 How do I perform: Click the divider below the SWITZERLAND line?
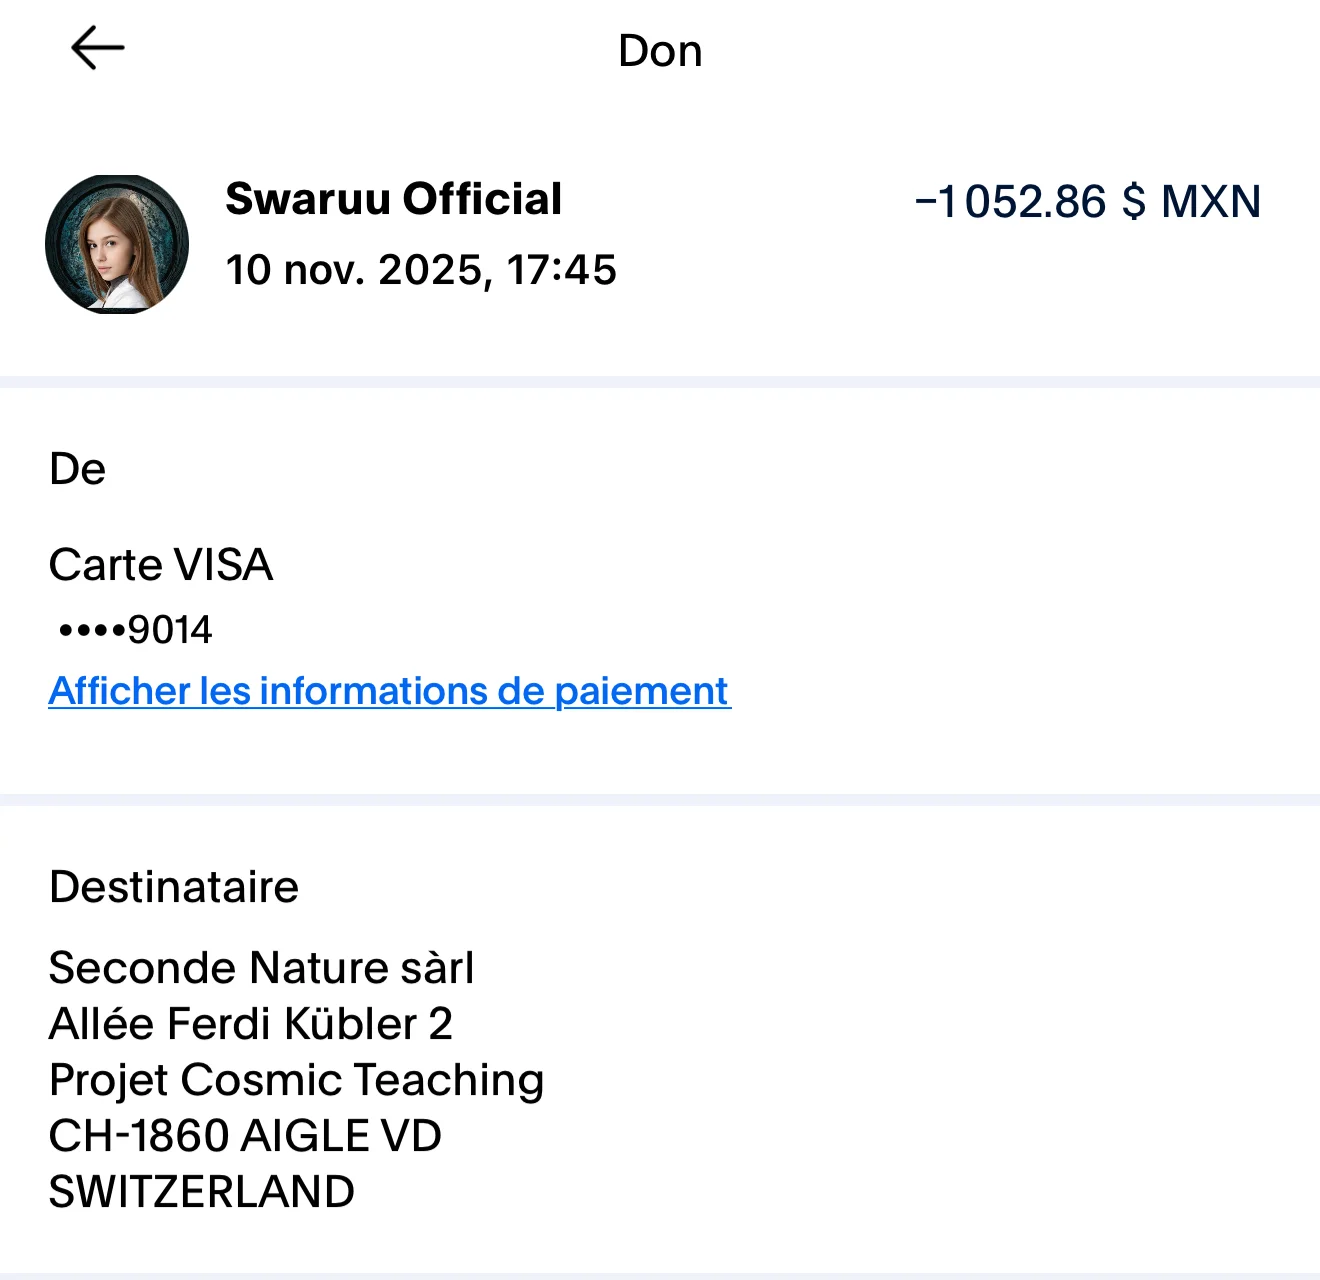click(660, 1275)
